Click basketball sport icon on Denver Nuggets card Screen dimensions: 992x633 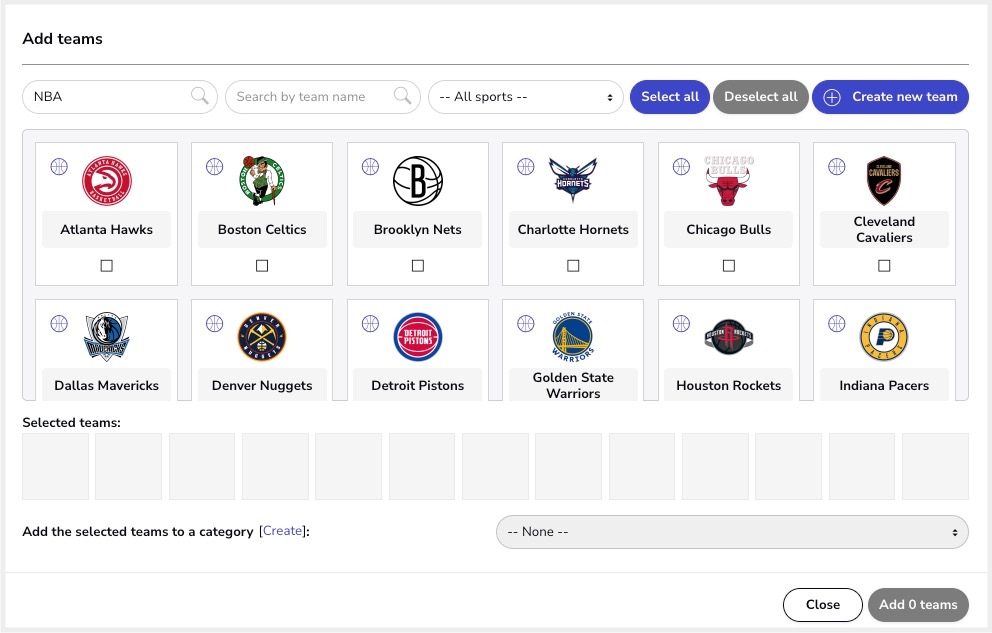pos(214,323)
